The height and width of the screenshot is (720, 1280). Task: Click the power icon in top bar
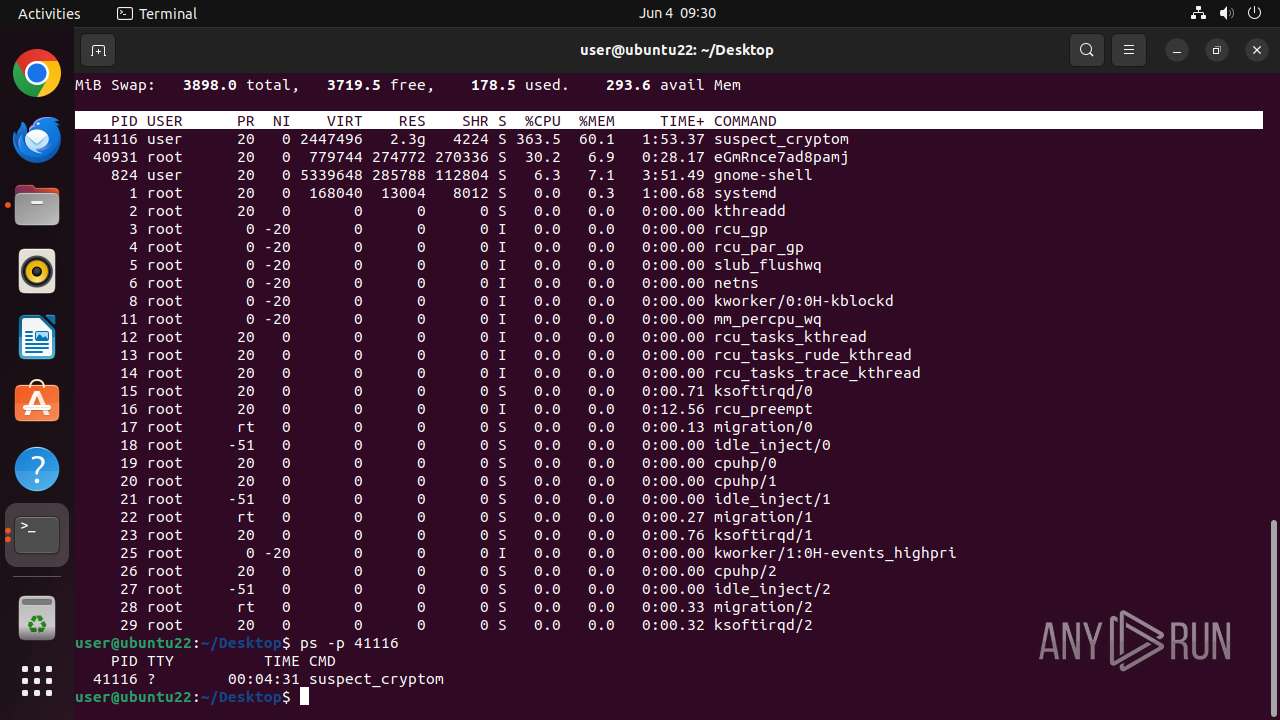pos(1253,14)
